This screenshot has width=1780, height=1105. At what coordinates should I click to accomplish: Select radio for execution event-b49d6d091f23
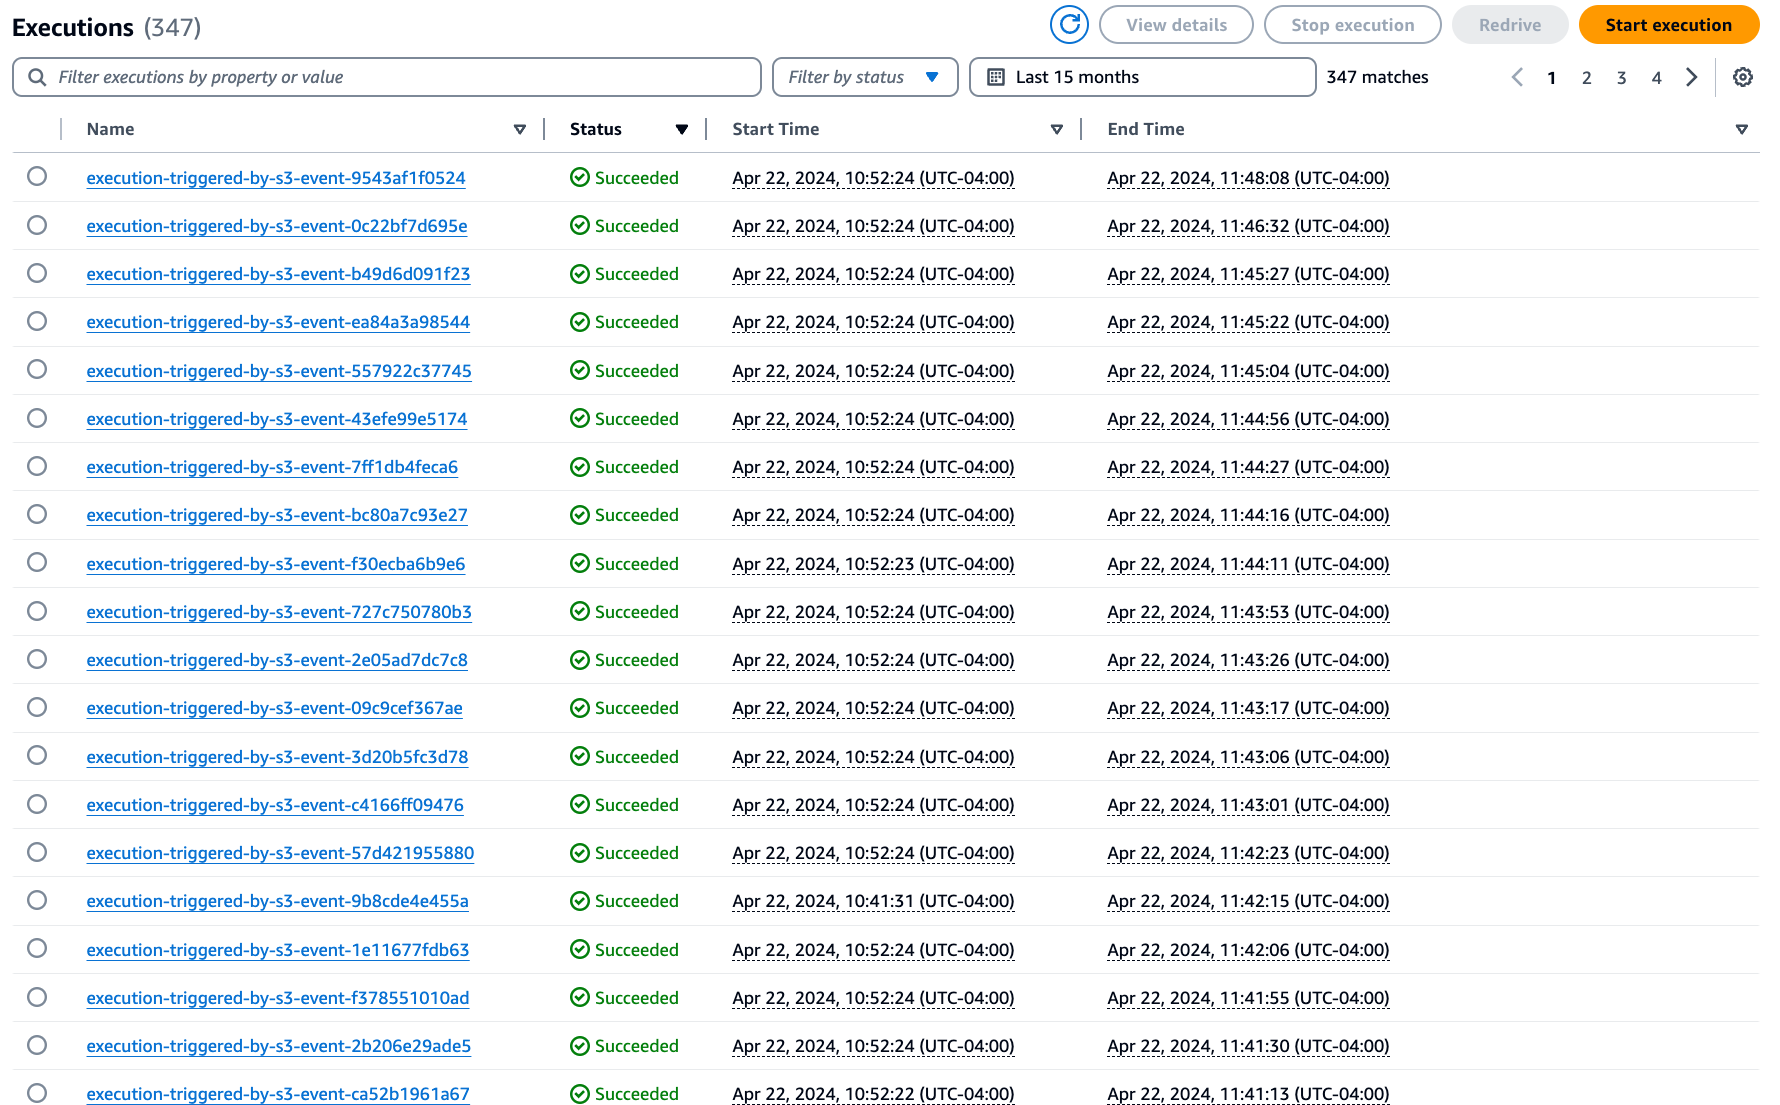37,273
